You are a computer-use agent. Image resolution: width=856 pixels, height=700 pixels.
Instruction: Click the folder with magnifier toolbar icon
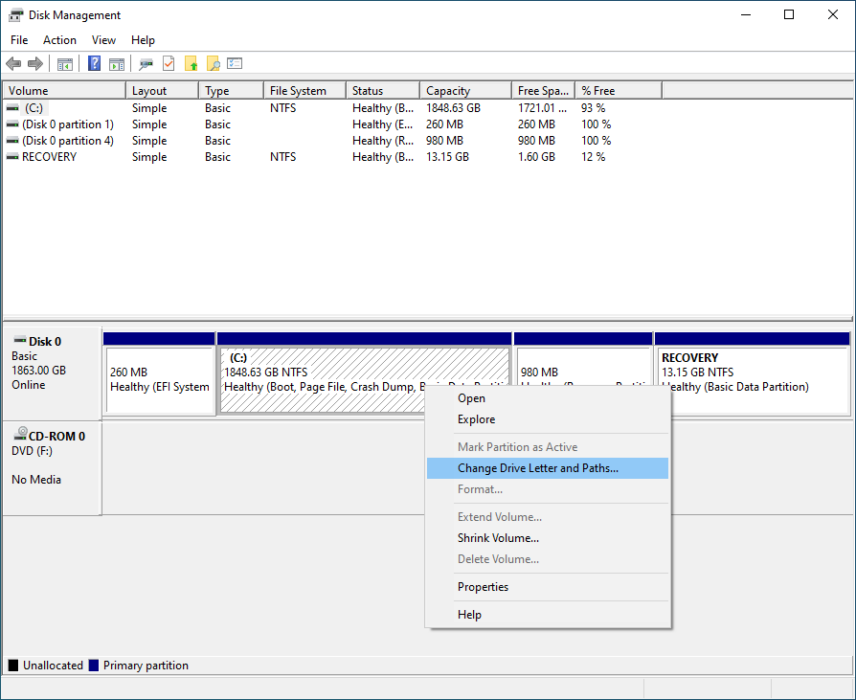(215, 63)
